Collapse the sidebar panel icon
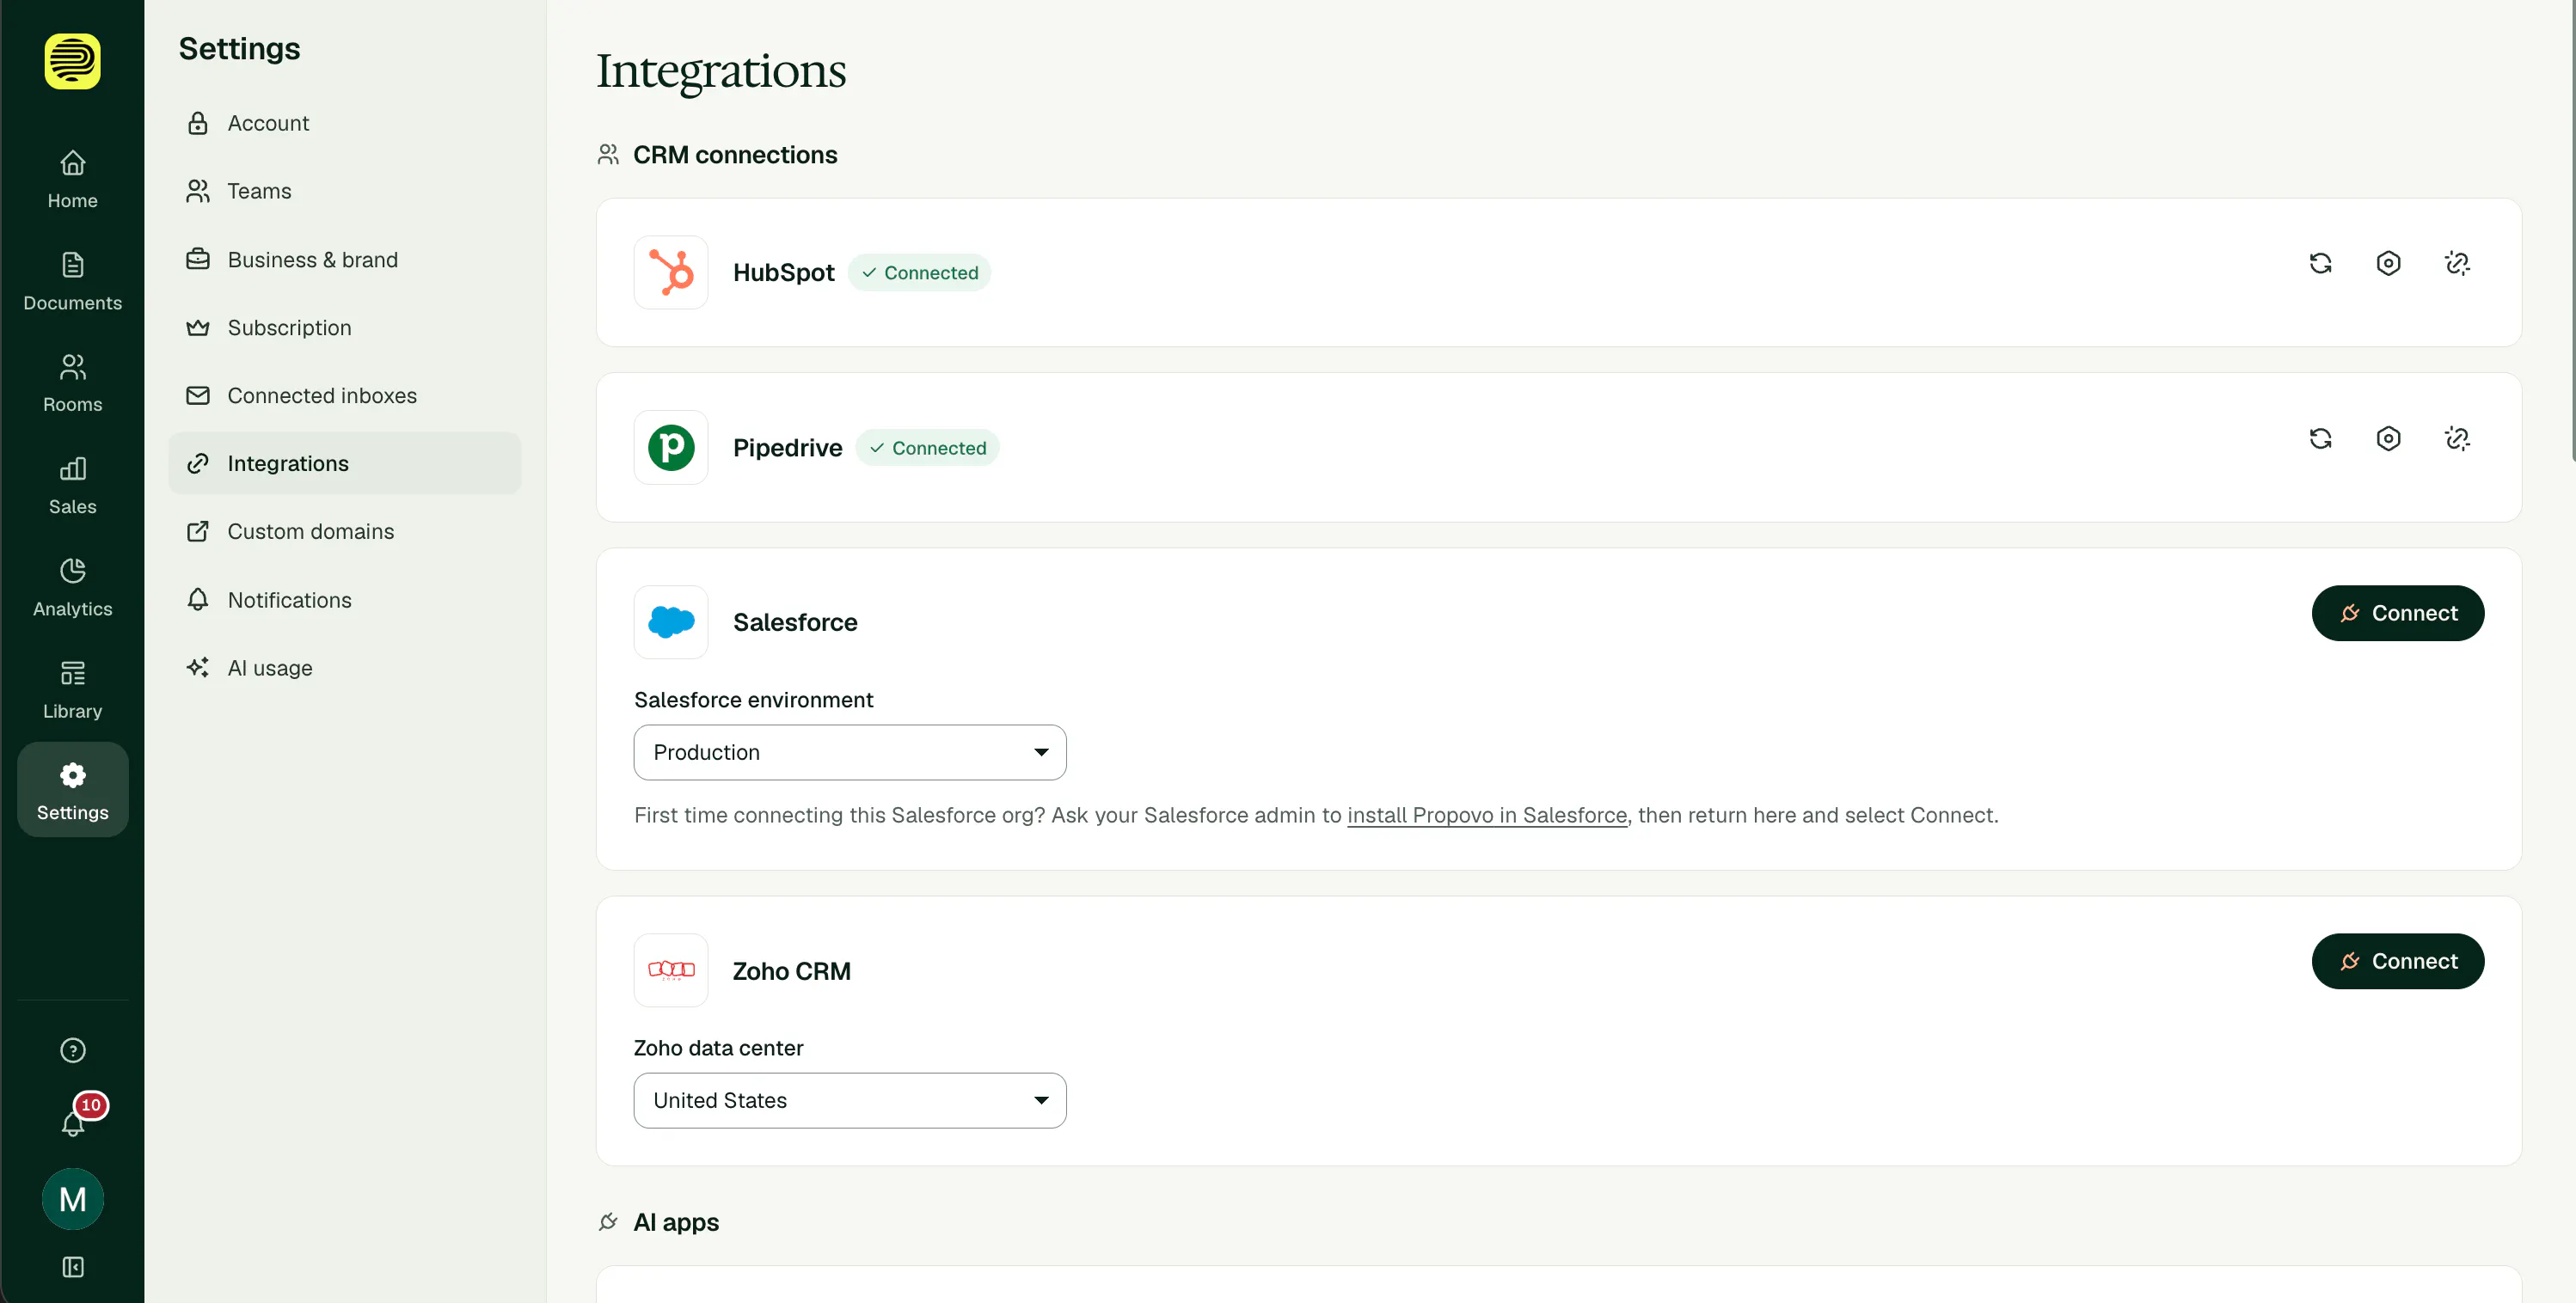The width and height of the screenshot is (2576, 1303). tap(72, 1267)
